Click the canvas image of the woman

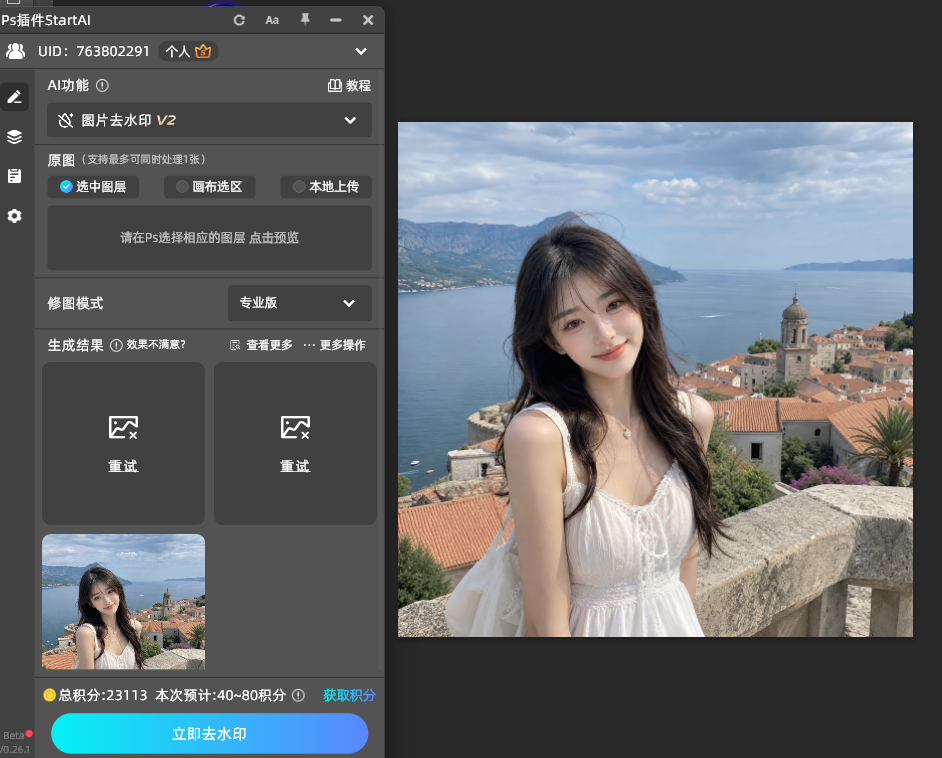click(x=655, y=380)
